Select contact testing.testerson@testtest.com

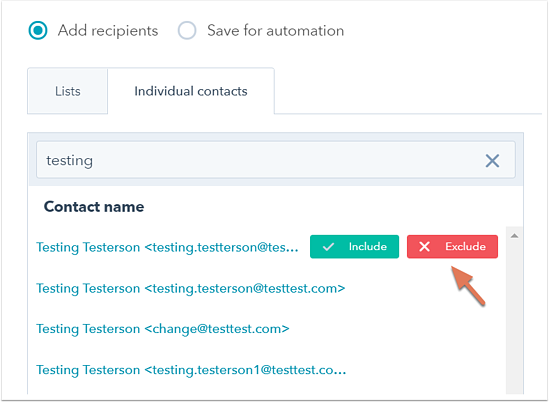[191, 289]
